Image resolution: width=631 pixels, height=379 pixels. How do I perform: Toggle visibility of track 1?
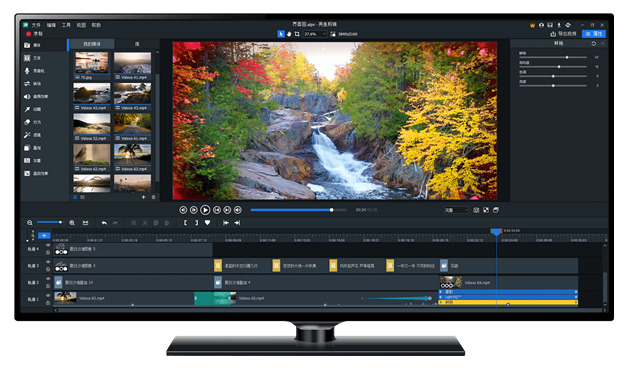click(x=48, y=296)
